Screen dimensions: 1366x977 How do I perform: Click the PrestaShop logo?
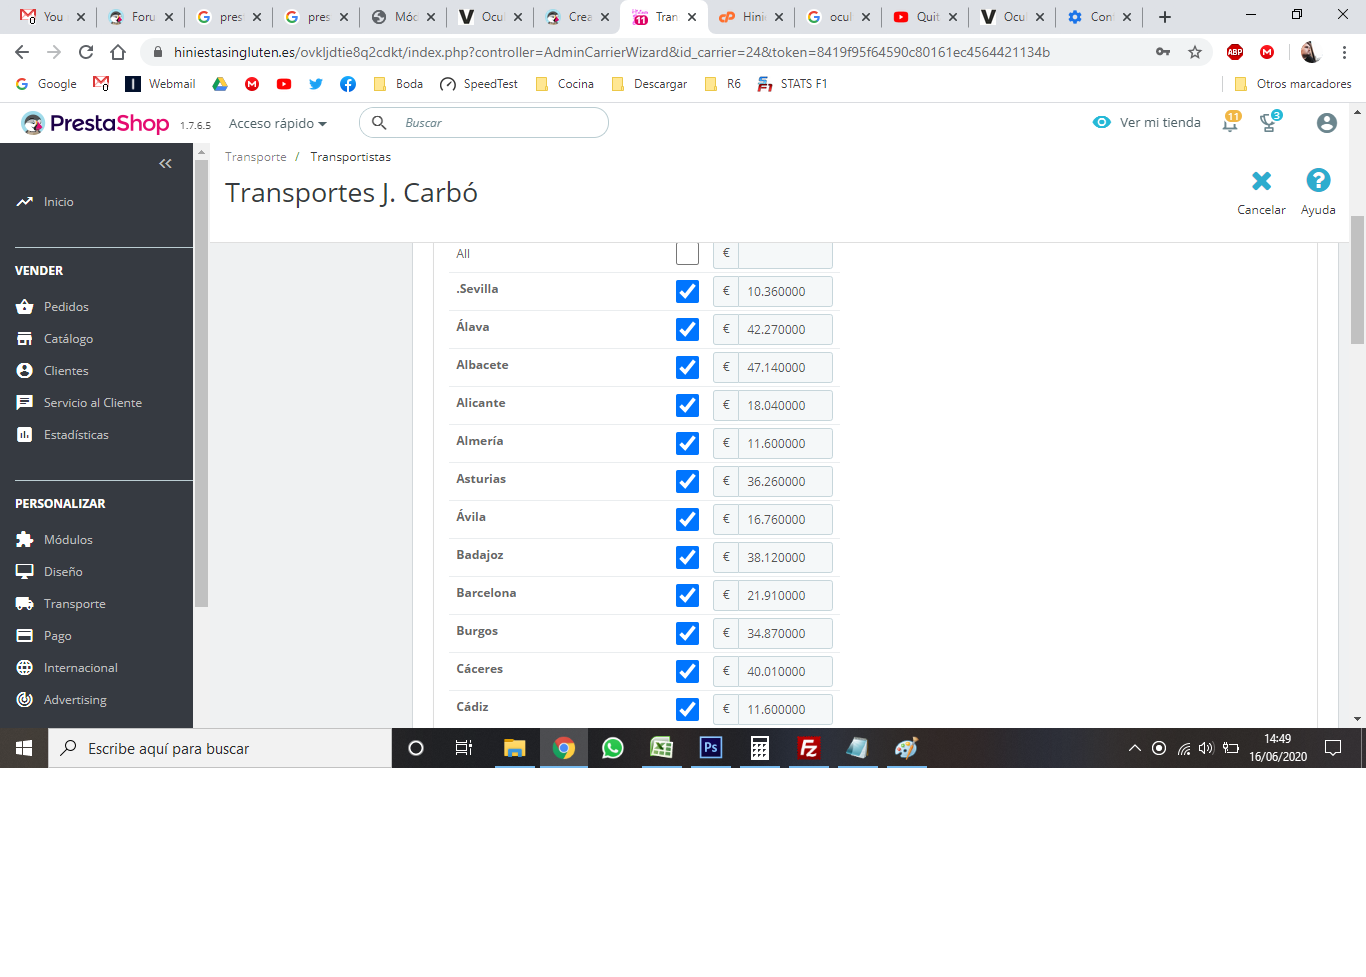(x=96, y=123)
